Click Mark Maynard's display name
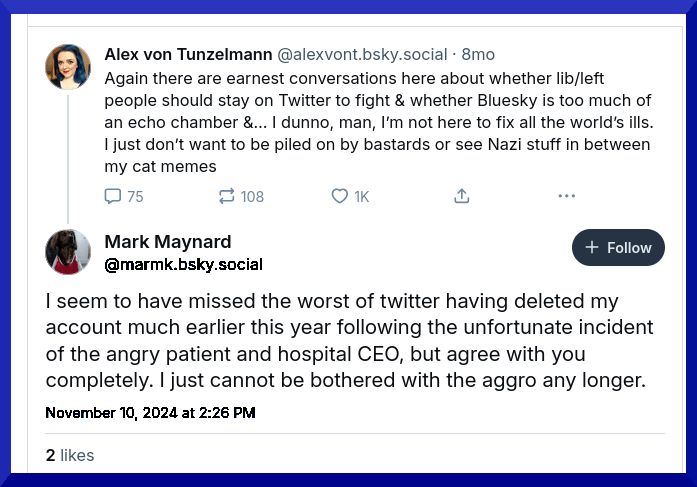 168,241
